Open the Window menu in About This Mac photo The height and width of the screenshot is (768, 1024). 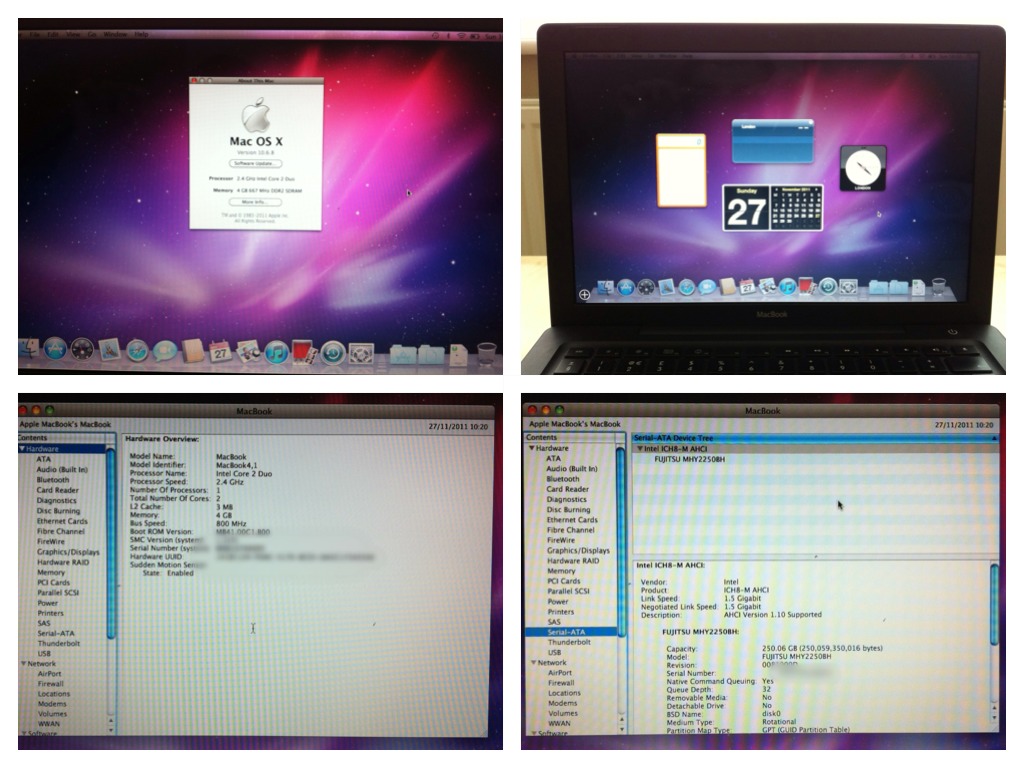[x=115, y=34]
